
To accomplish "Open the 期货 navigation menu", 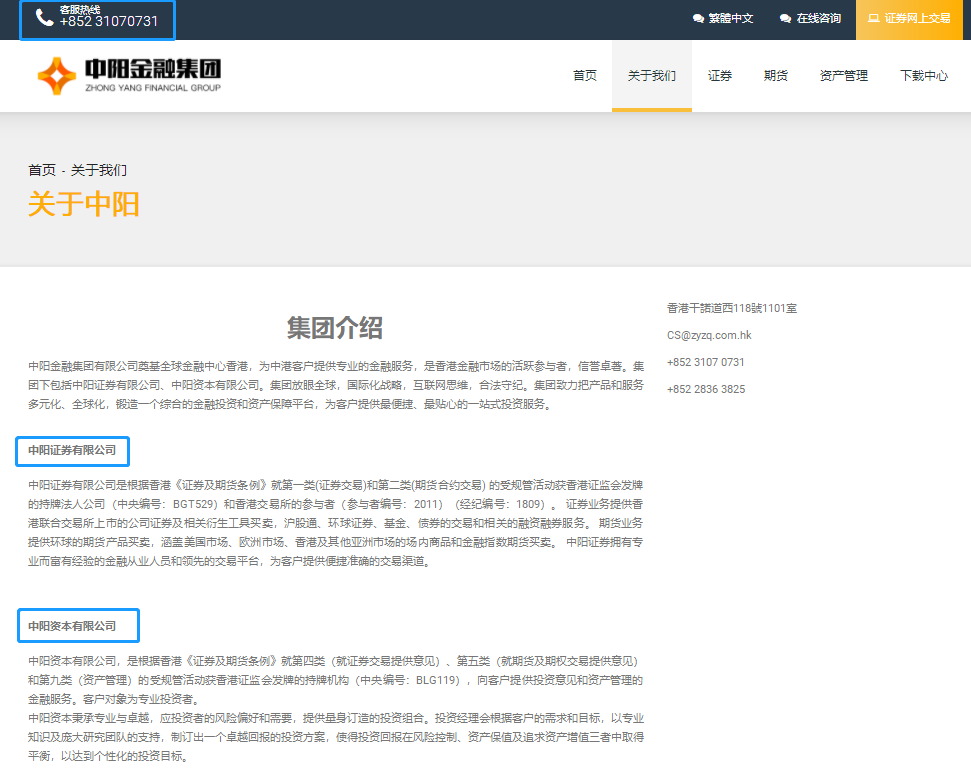I will click(x=775, y=76).
